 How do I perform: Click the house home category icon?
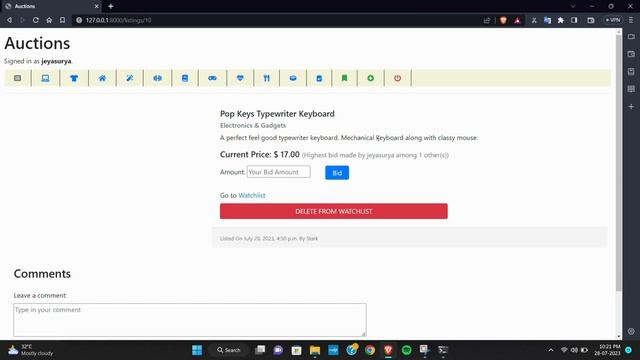point(102,78)
